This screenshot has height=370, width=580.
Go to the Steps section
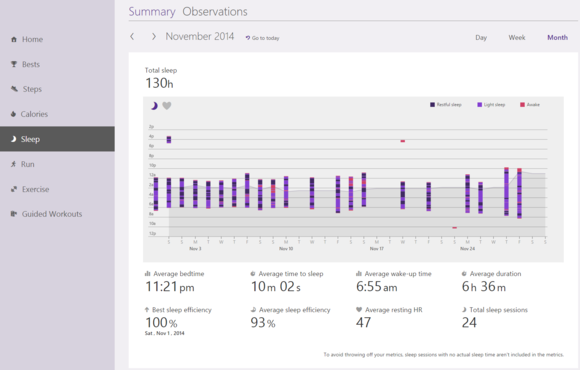pyautogui.click(x=57, y=89)
